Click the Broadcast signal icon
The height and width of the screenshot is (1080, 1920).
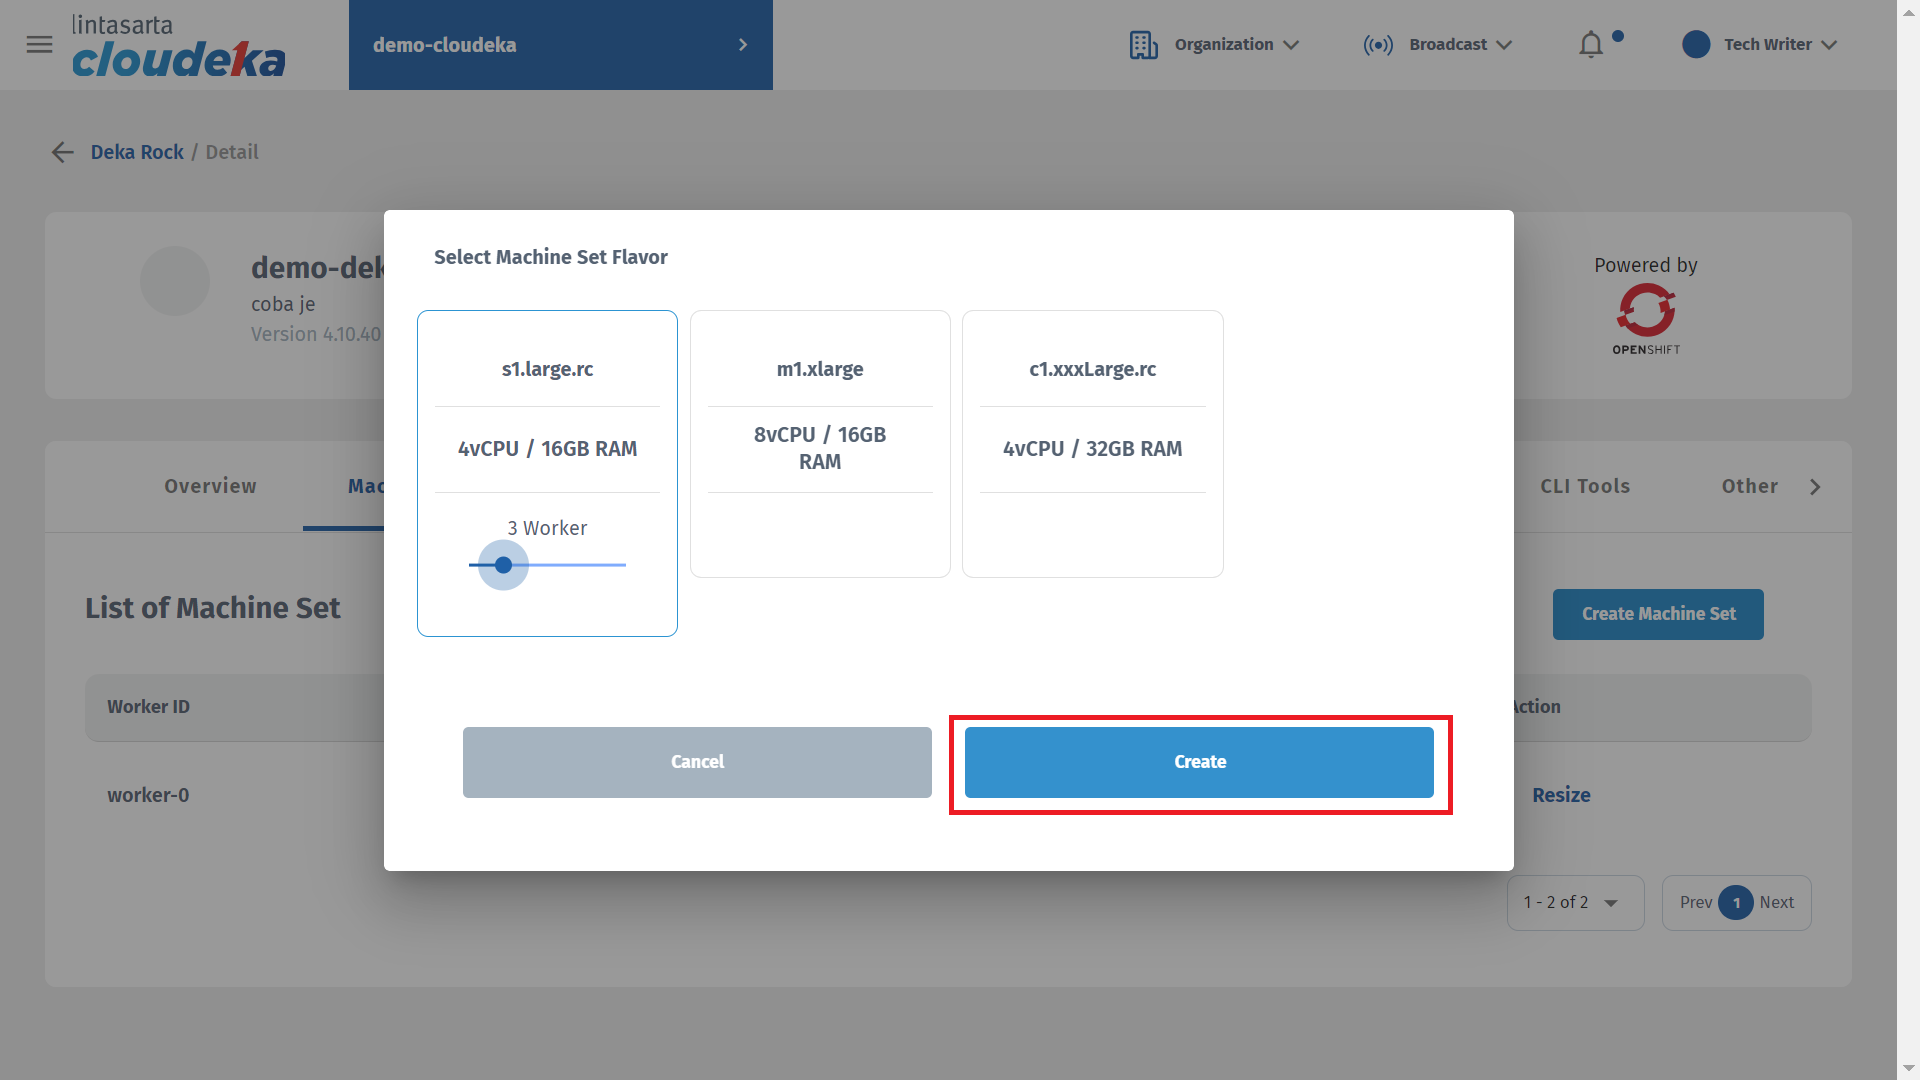click(1377, 45)
